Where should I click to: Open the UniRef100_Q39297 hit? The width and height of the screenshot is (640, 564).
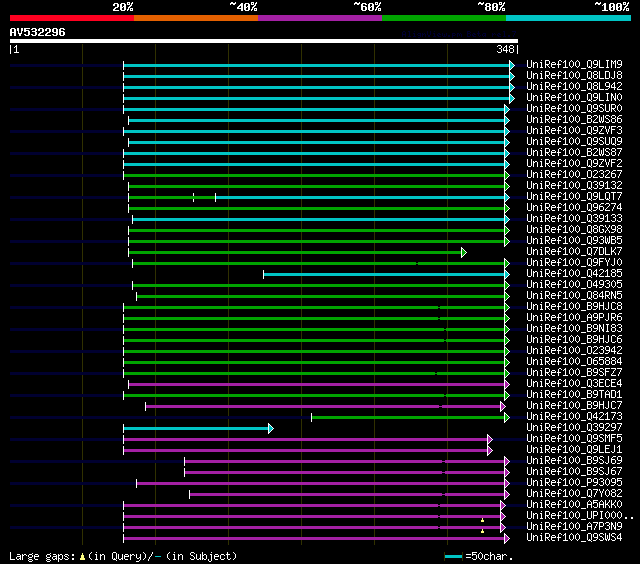coord(574,428)
